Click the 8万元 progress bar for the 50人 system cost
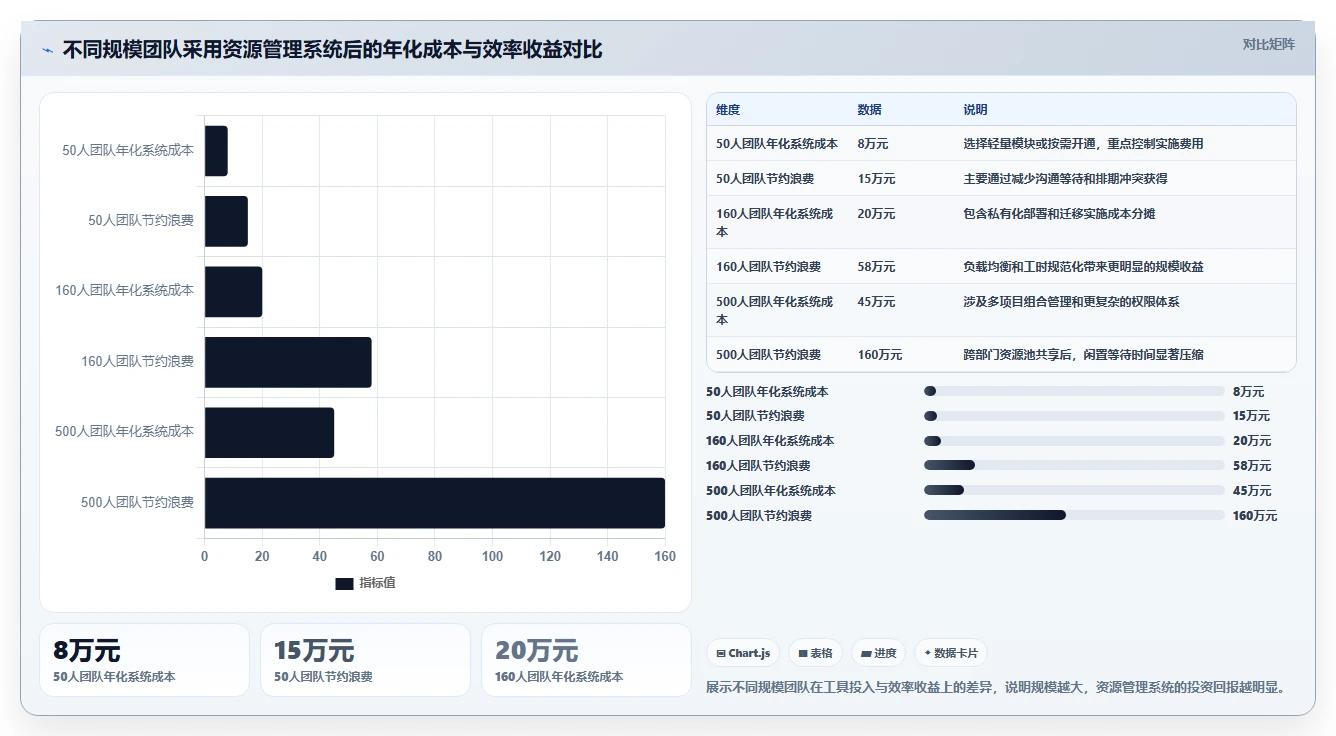1336x736 pixels. [x=1074, y=391]
